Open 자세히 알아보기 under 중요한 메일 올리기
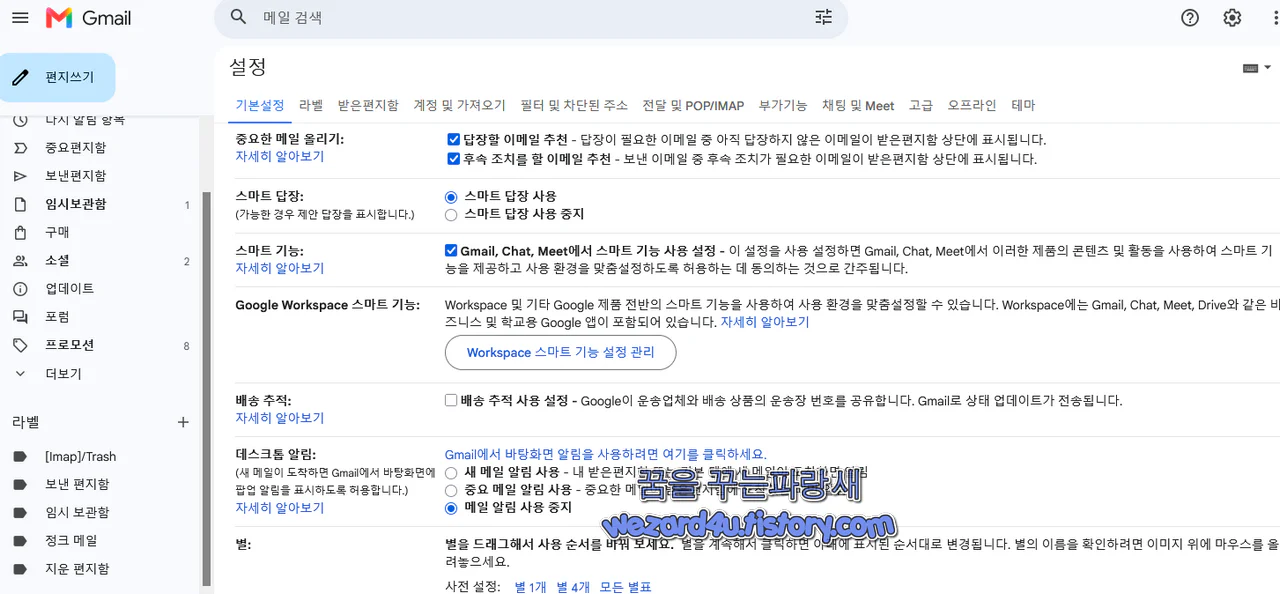 (x=280, y=157)
